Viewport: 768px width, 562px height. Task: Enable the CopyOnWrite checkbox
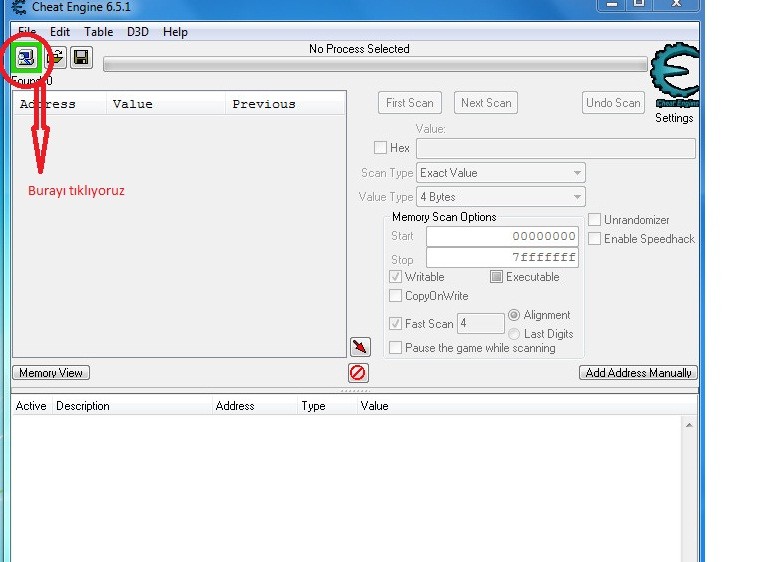click(x=395, y=296)
